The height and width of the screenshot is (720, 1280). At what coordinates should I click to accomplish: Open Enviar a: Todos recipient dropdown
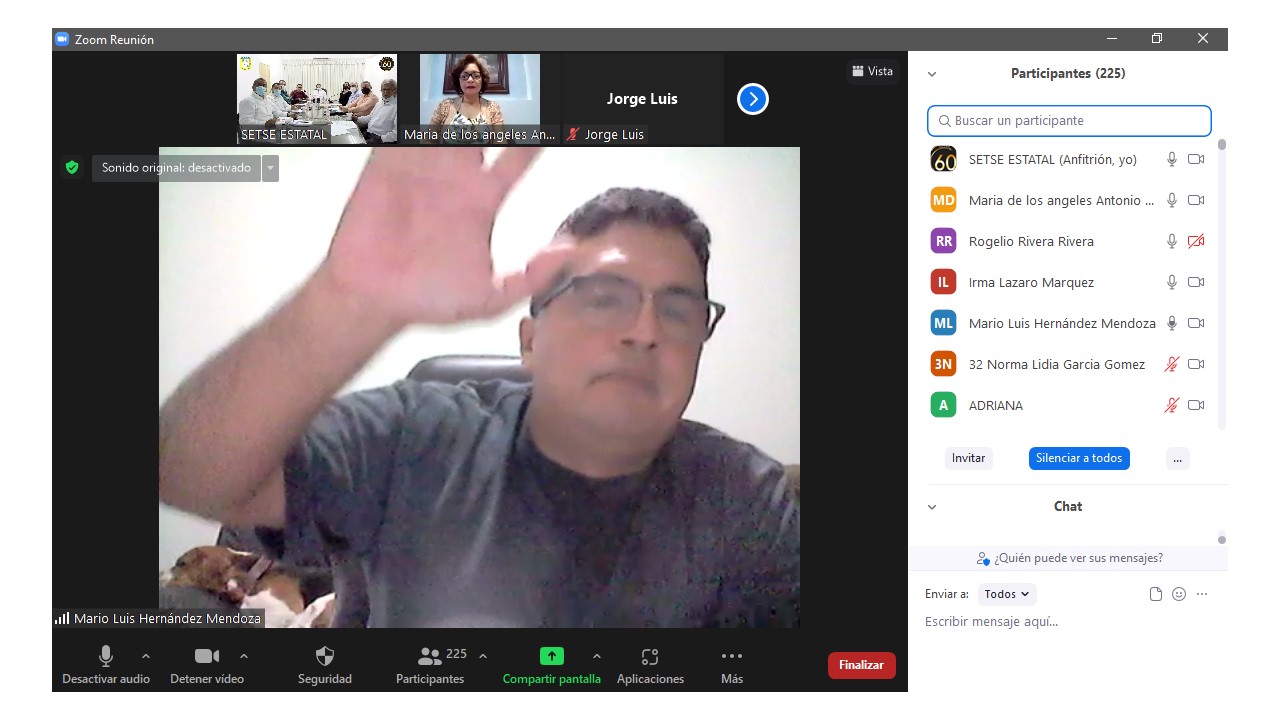coord(1007,594)
